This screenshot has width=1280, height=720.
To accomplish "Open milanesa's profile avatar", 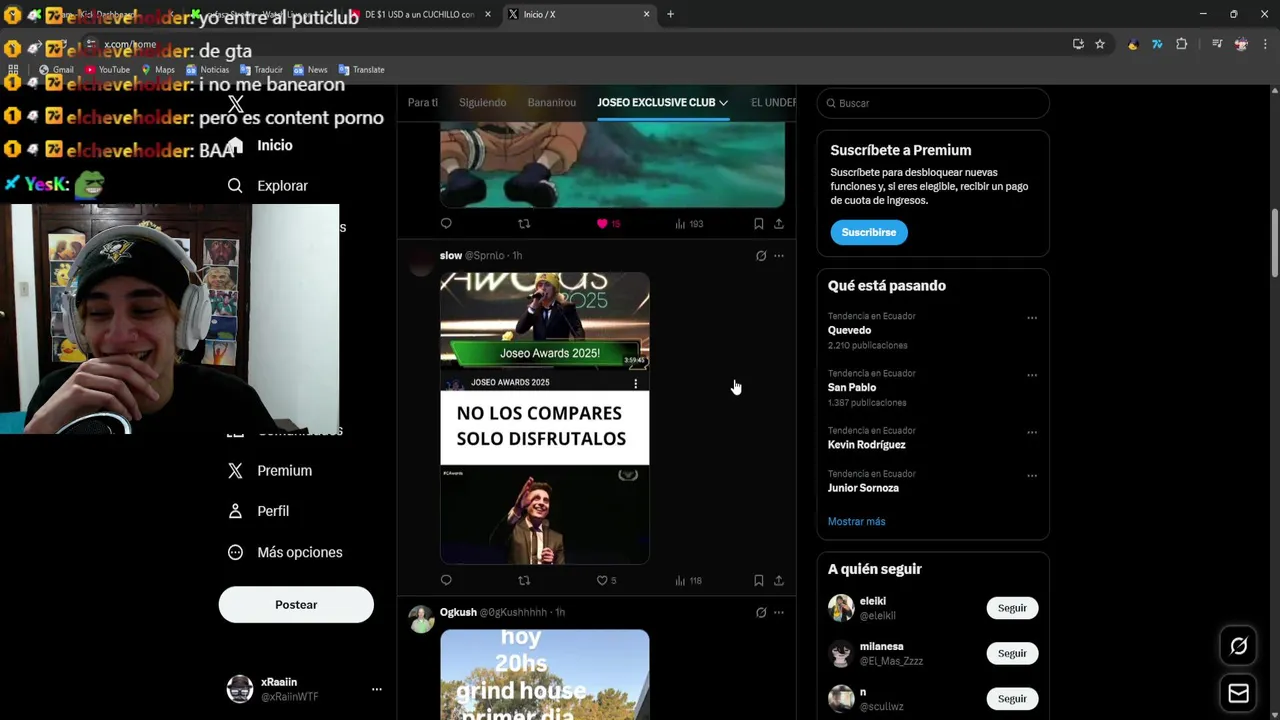I will [x=841, y=653].
